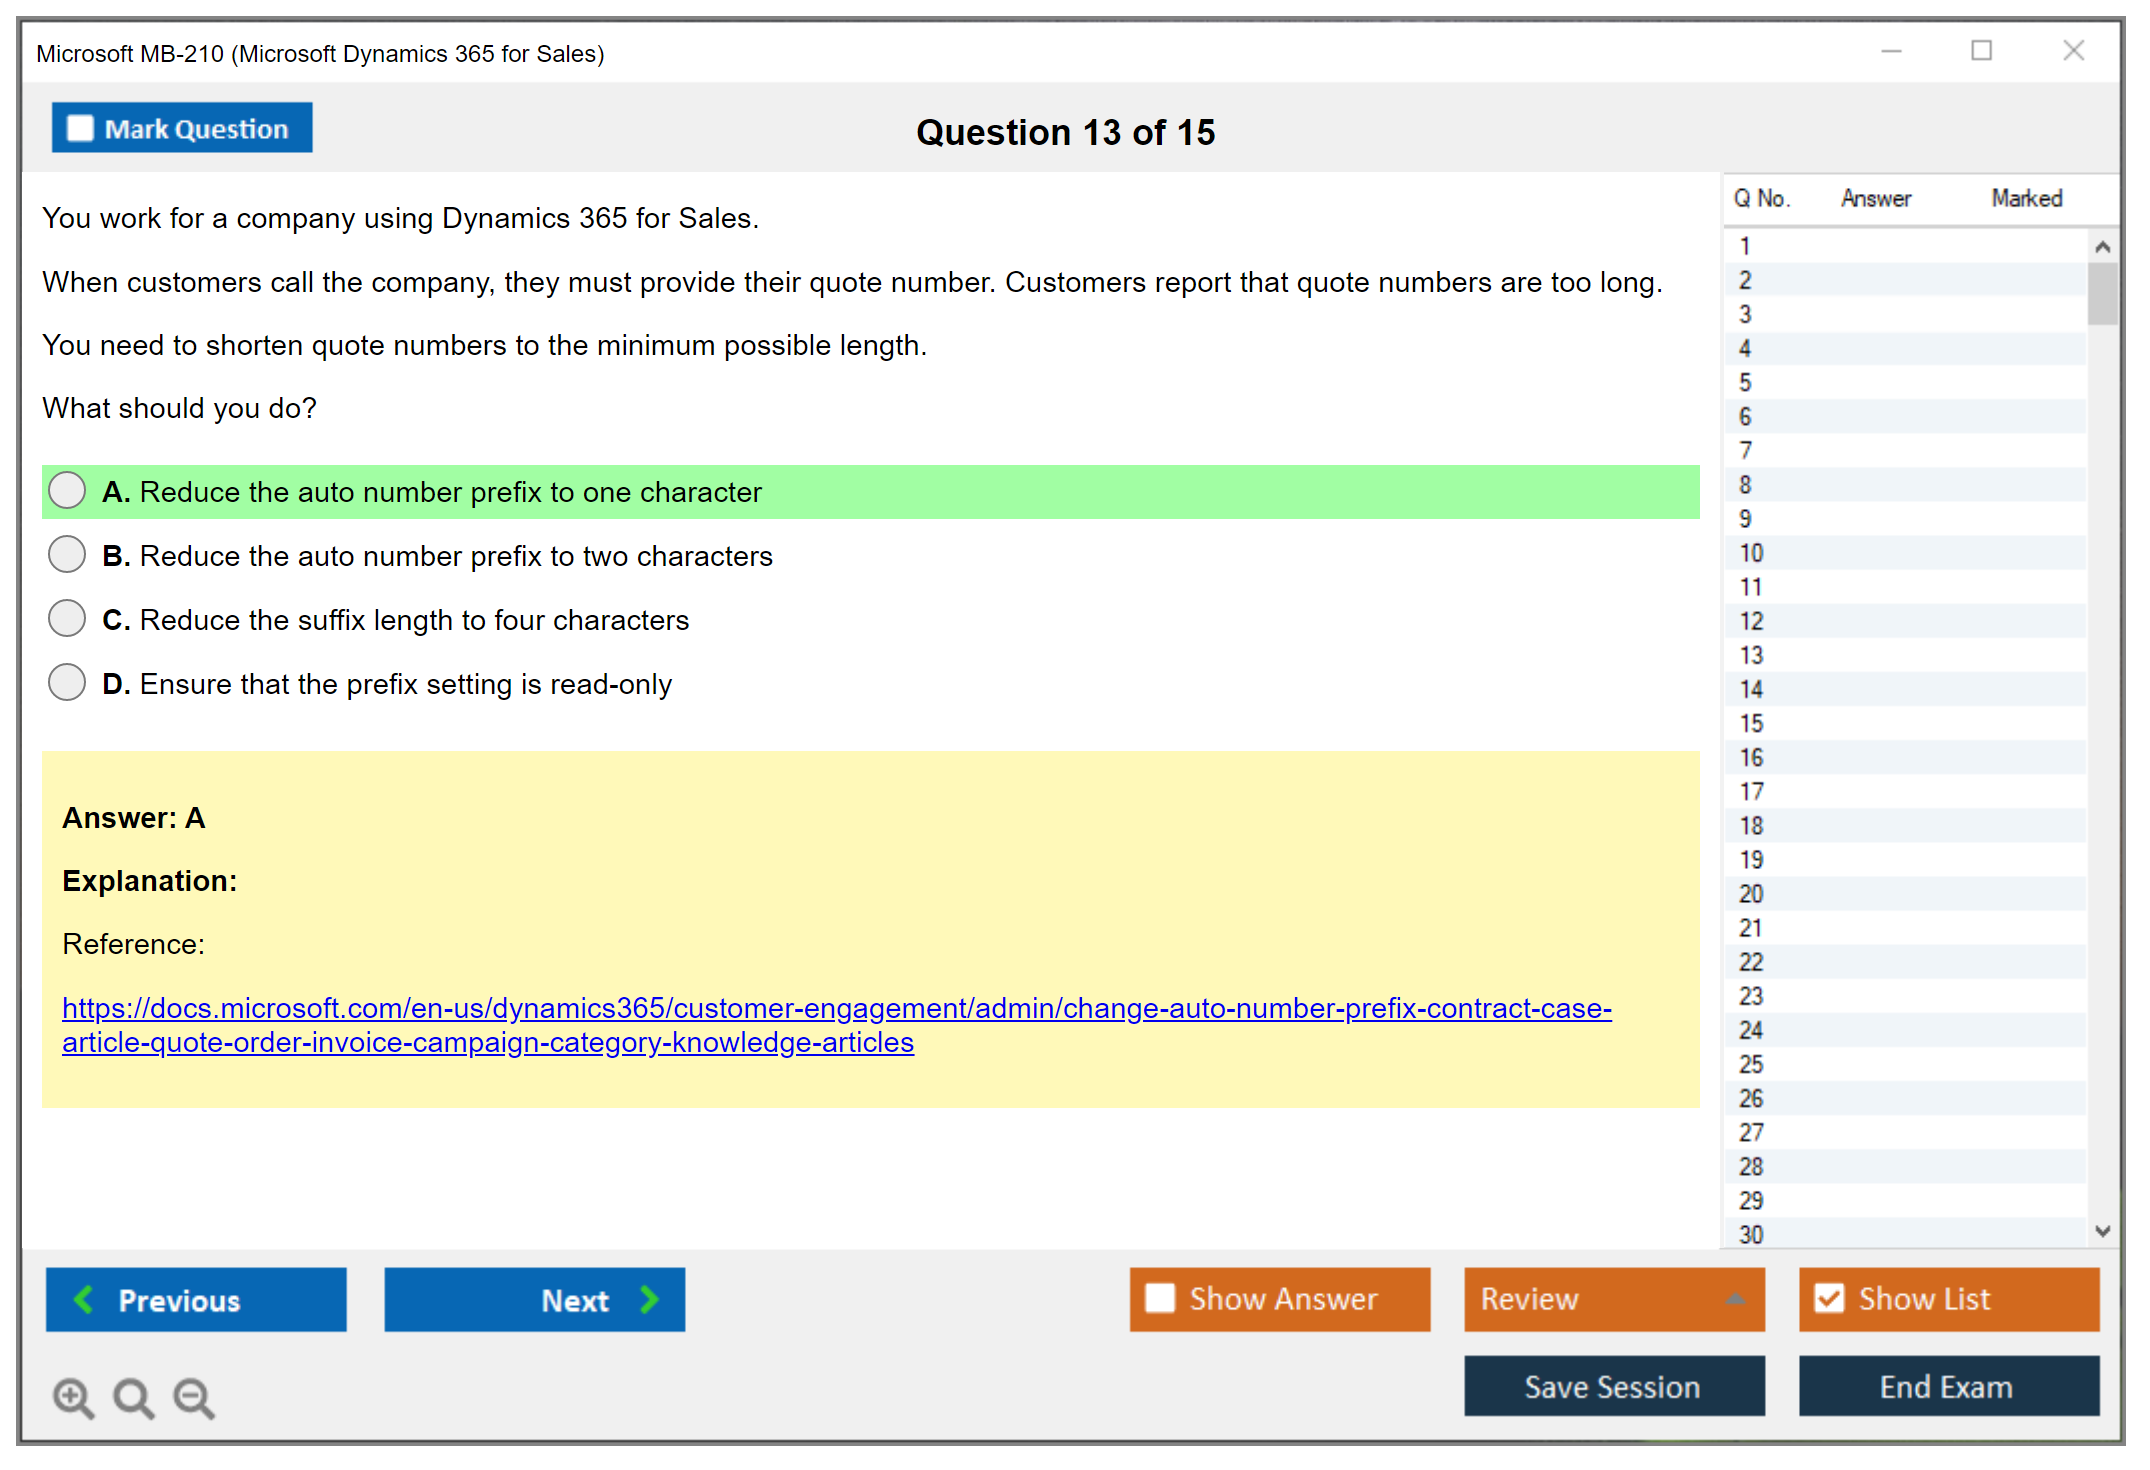The image size is (2150, 1470).
Task: Click the Save Session button
Action: [1613, 1386]
